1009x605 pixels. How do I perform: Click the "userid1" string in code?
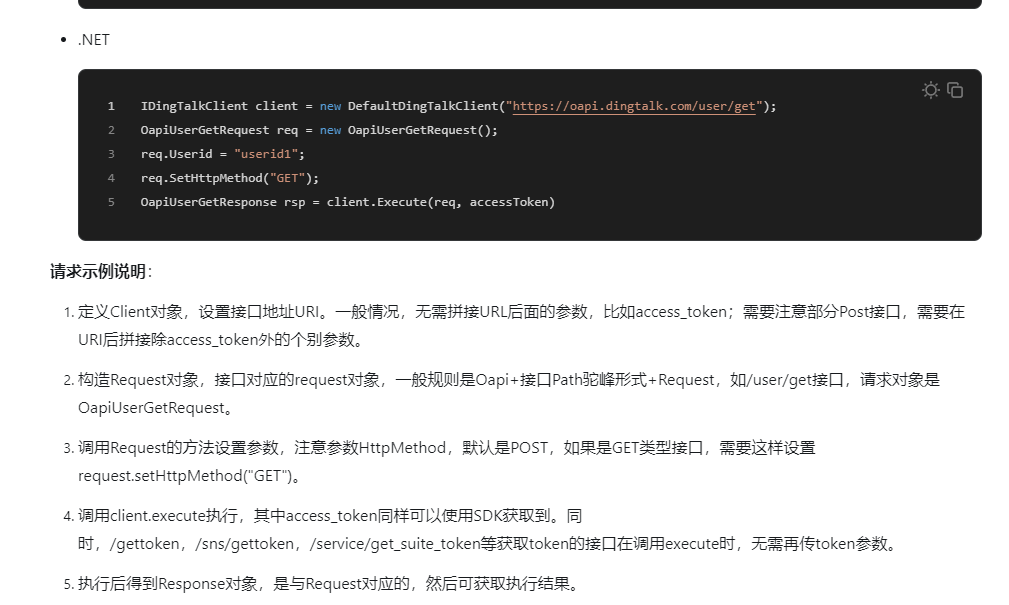268,154
